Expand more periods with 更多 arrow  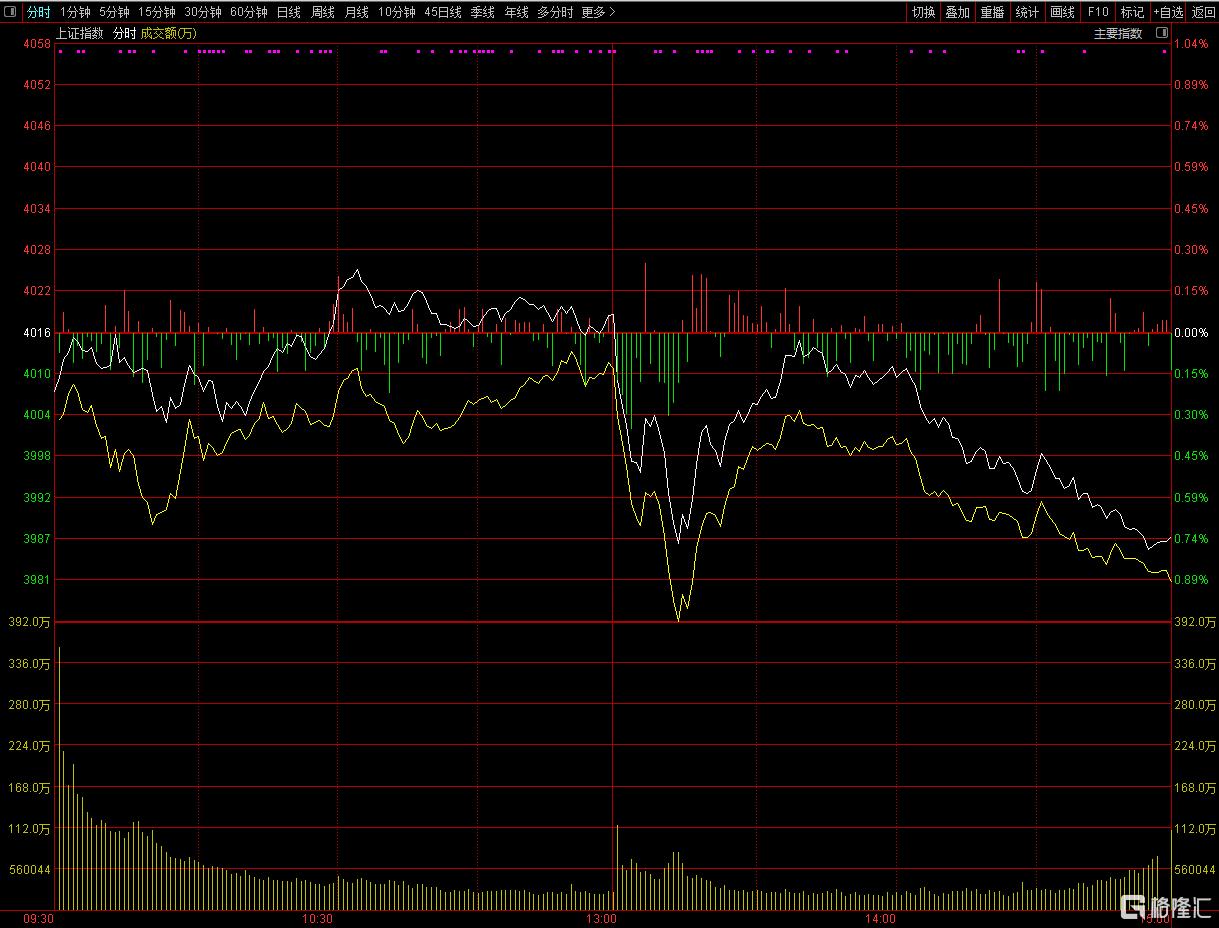[598, 12]
